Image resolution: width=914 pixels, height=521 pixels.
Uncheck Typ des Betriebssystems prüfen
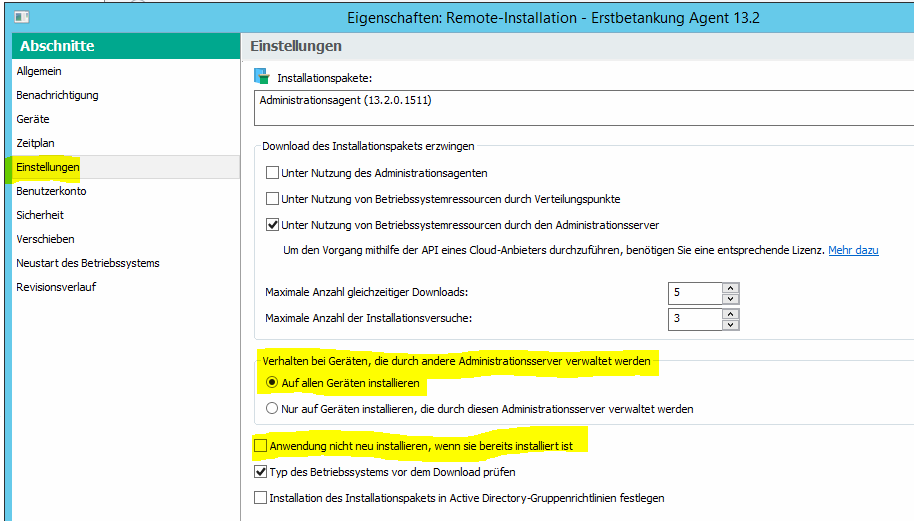pos(261,472)
